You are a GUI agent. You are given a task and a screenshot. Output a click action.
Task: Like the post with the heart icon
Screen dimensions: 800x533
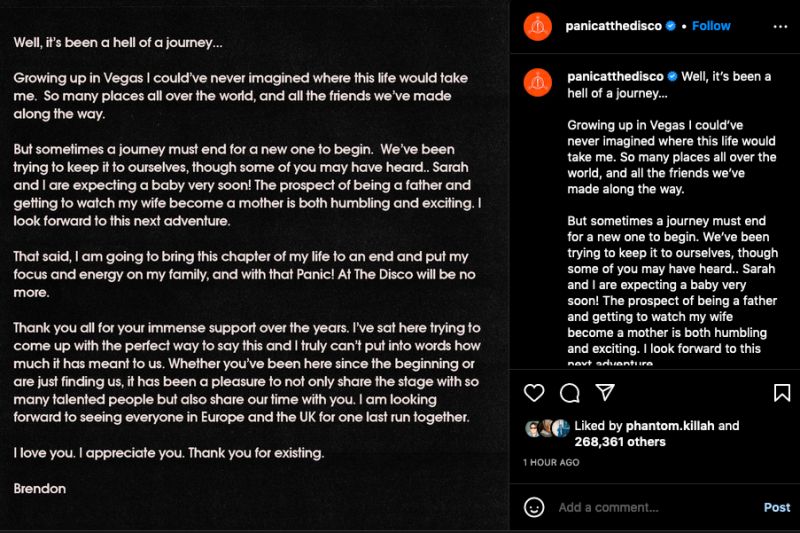click(x=535, y=393)
